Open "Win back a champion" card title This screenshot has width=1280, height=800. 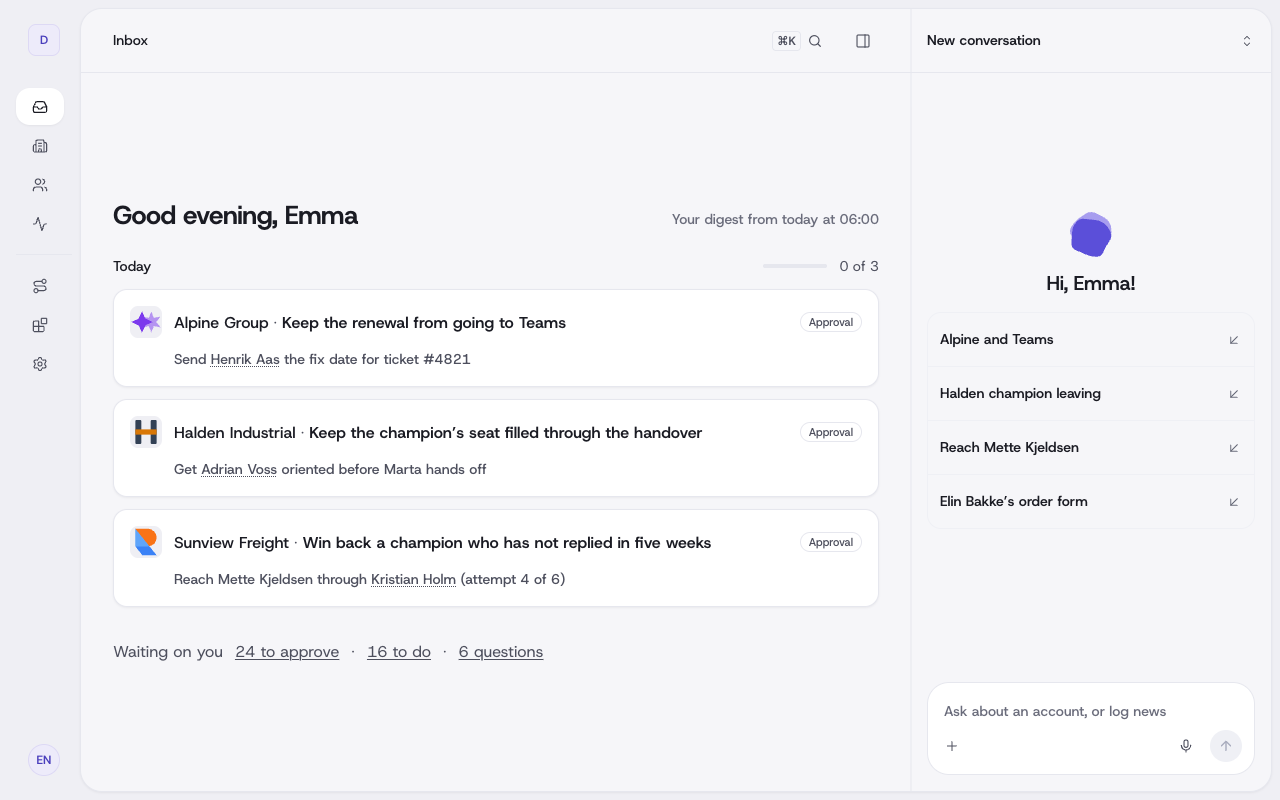[x=507, y=542]
